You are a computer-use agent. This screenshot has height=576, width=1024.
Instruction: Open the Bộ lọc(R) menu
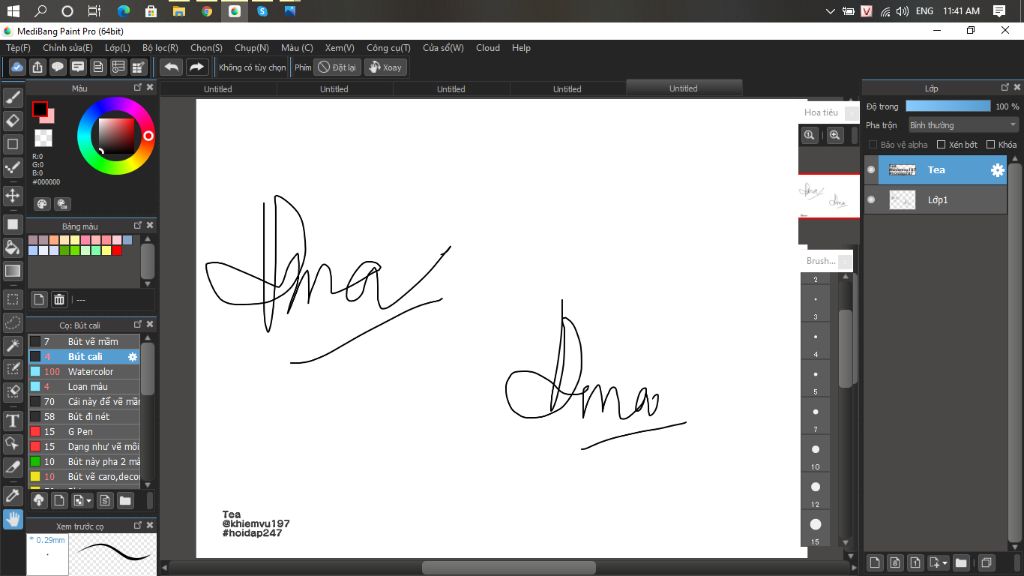[x=160, y=48]
